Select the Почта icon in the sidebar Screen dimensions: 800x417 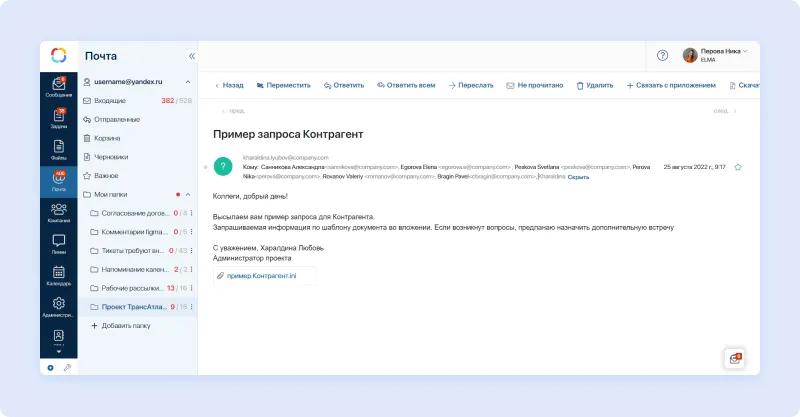tap(59, 181)
